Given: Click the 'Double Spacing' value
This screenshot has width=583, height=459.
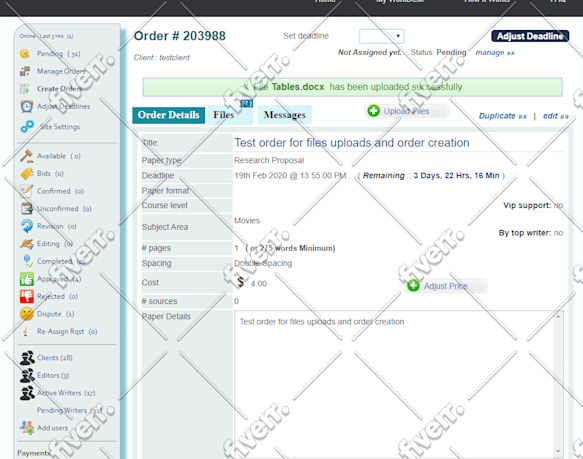Looking at the screenshot, I should point(263,263).
